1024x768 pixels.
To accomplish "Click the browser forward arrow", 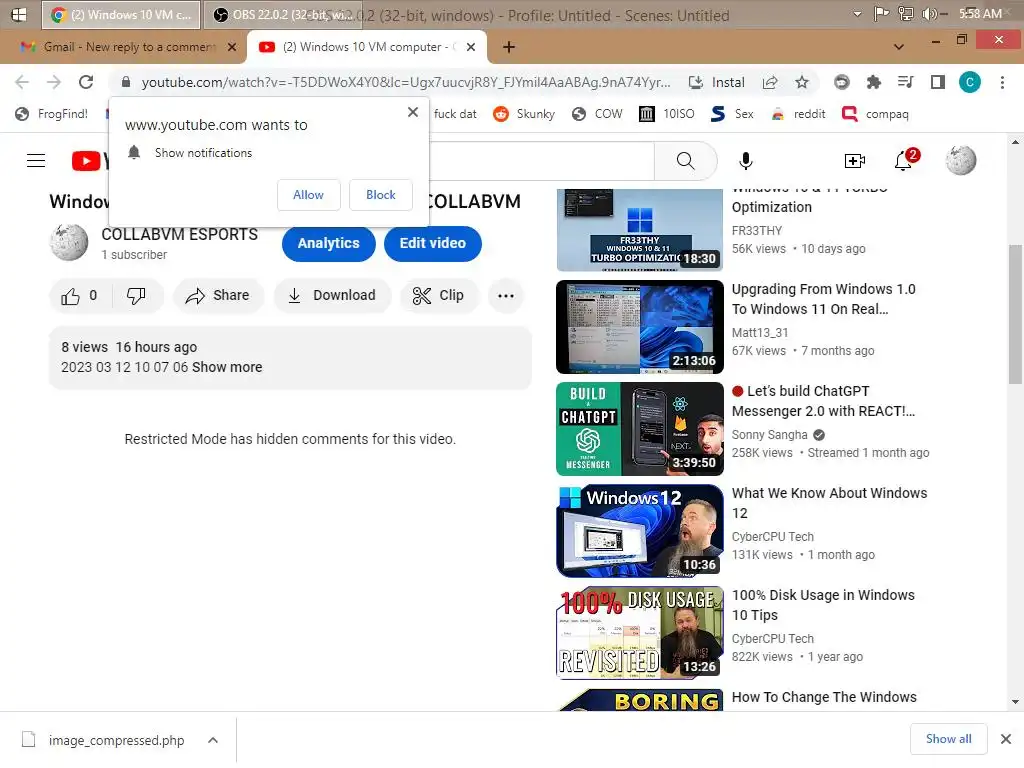I will click(x=54, y=82).
